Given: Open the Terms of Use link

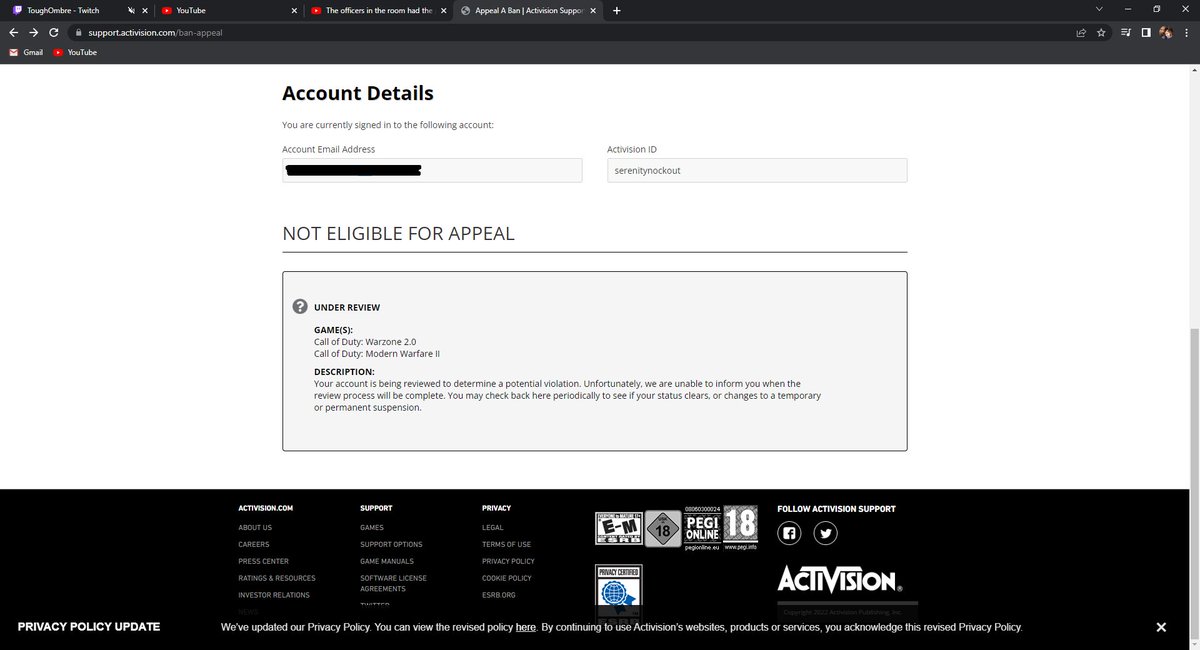Looking at the screenshot, I should pyautogui.click(x=506, y=544).
